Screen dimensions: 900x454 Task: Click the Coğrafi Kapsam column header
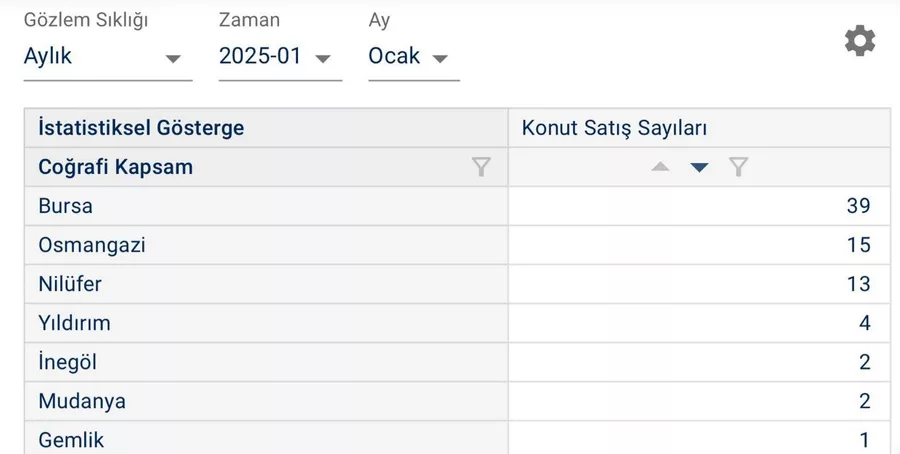point(116,167)
